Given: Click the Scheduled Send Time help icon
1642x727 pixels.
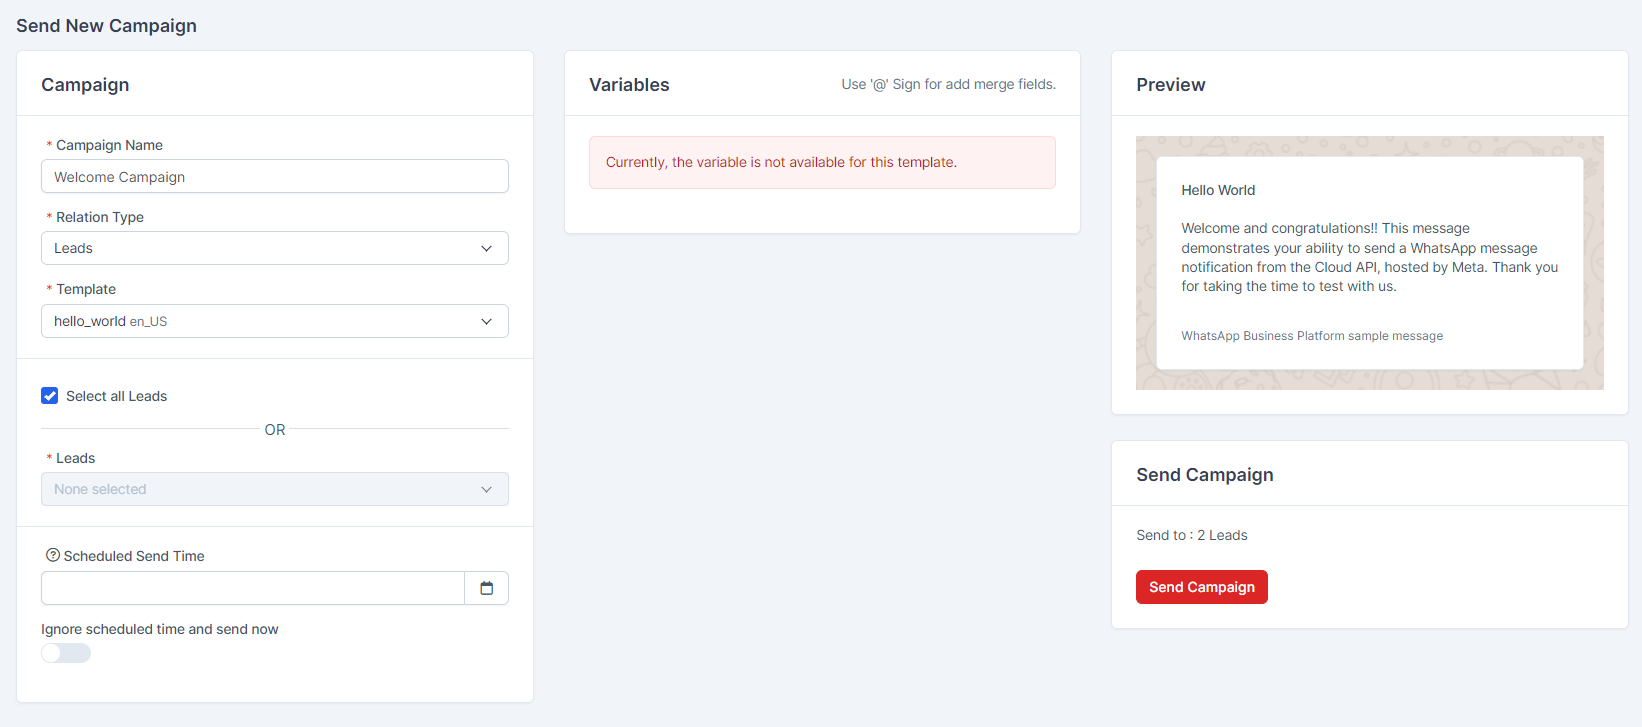Looking at the screenshot, I should (x=53, y=555).
